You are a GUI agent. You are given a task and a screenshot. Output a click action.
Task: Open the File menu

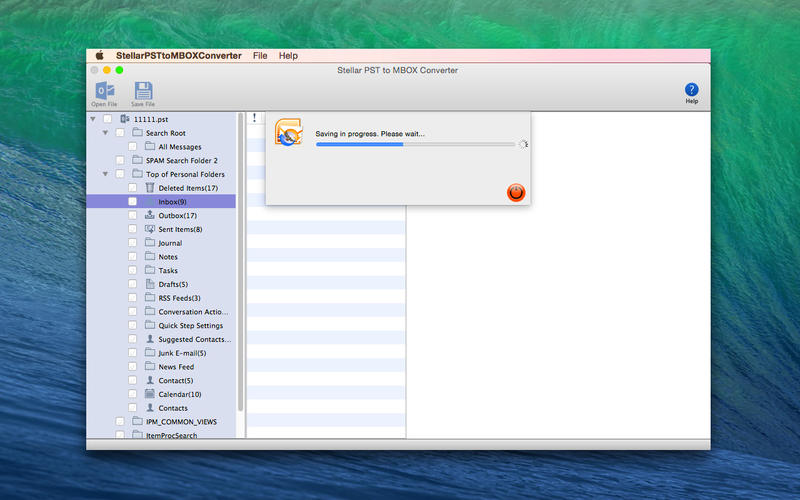coord(260,56)
